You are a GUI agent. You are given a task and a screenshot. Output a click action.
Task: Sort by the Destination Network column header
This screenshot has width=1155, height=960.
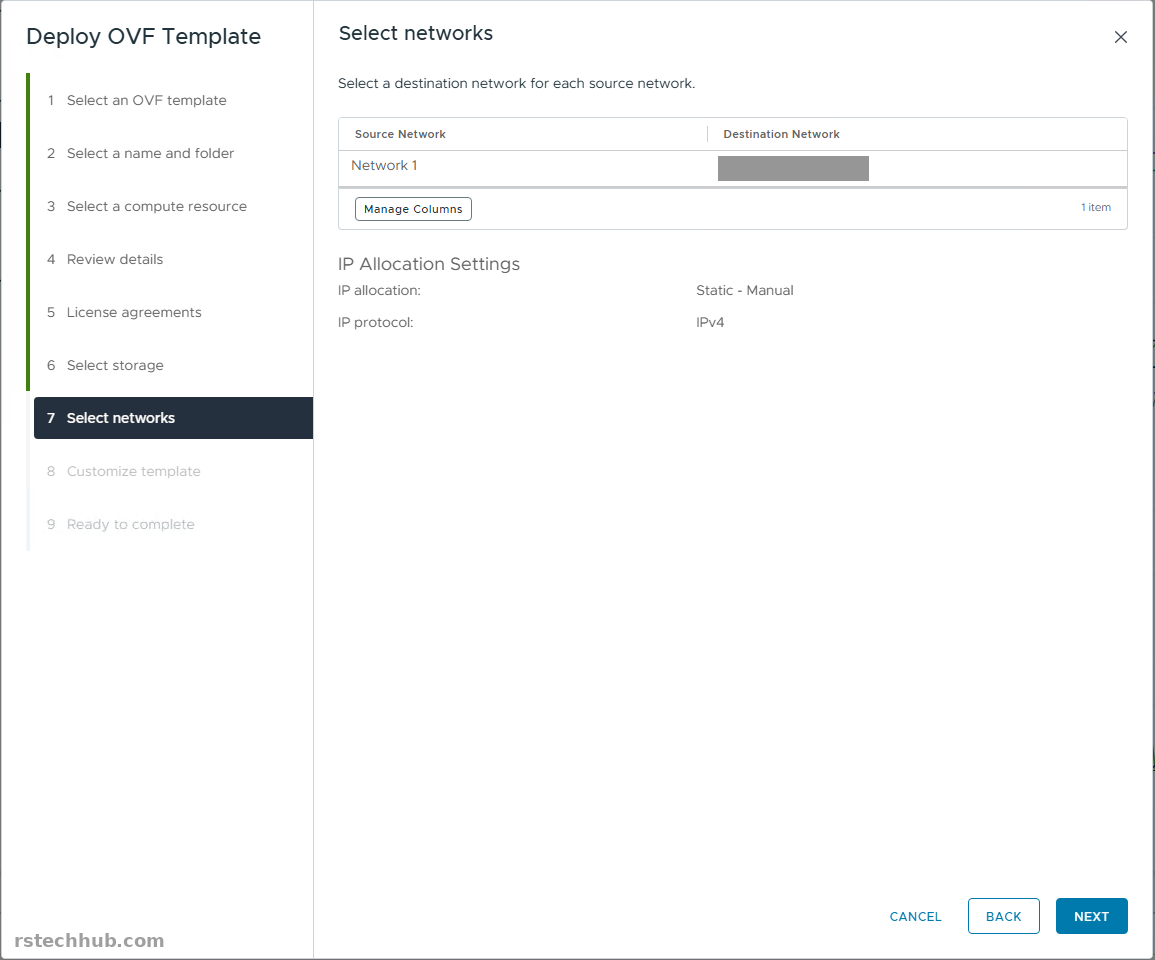pos(781,134)
